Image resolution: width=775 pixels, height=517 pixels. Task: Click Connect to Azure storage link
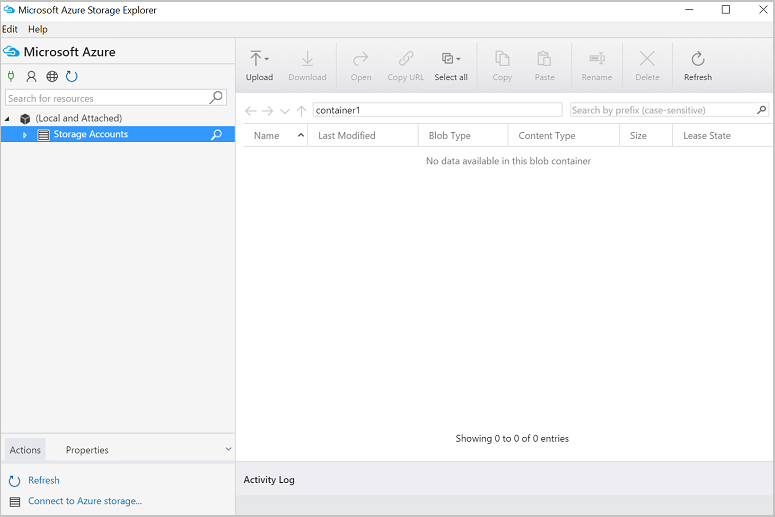click(x=85, y=501)
